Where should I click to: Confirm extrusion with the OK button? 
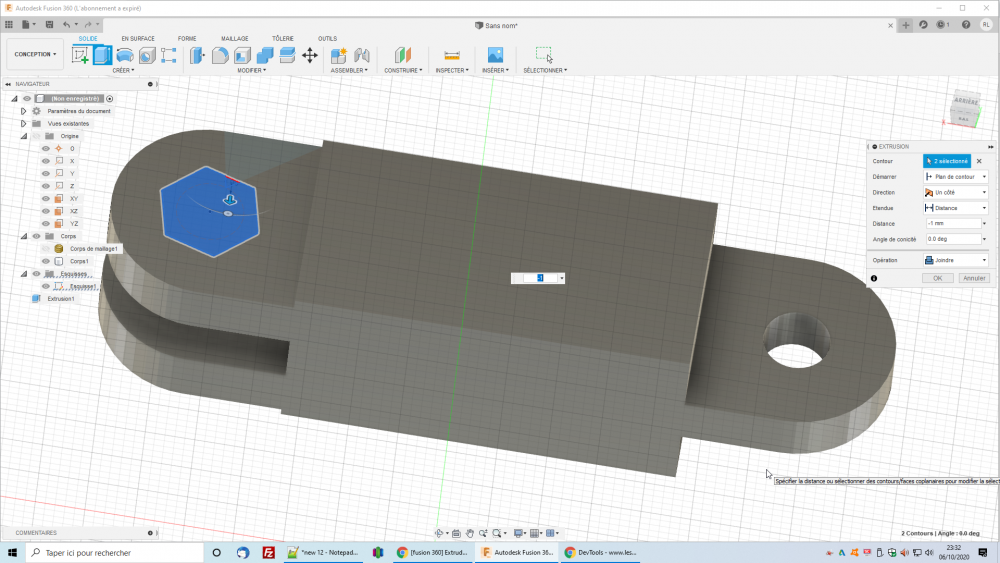pos(938,278)
